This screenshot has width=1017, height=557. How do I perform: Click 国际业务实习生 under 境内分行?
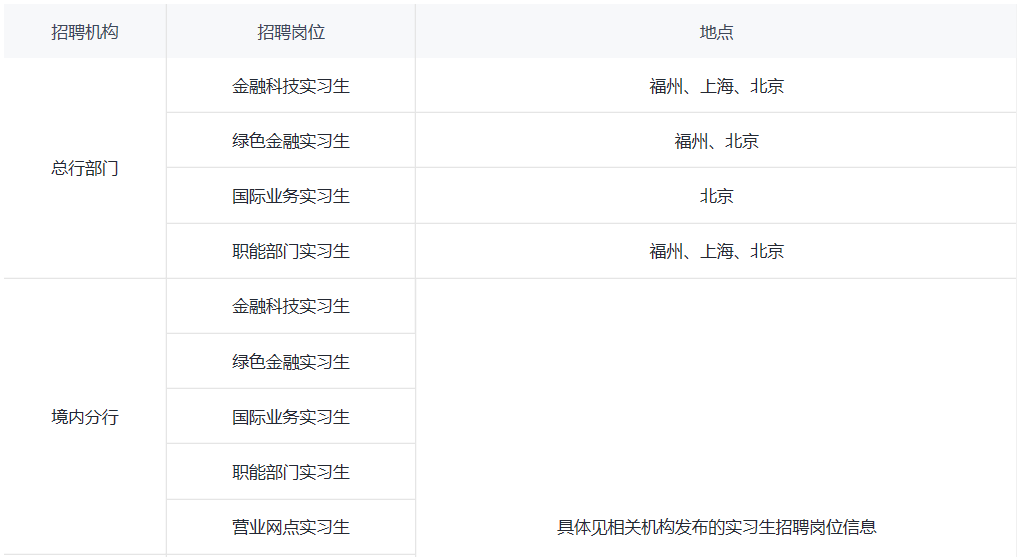291,417
